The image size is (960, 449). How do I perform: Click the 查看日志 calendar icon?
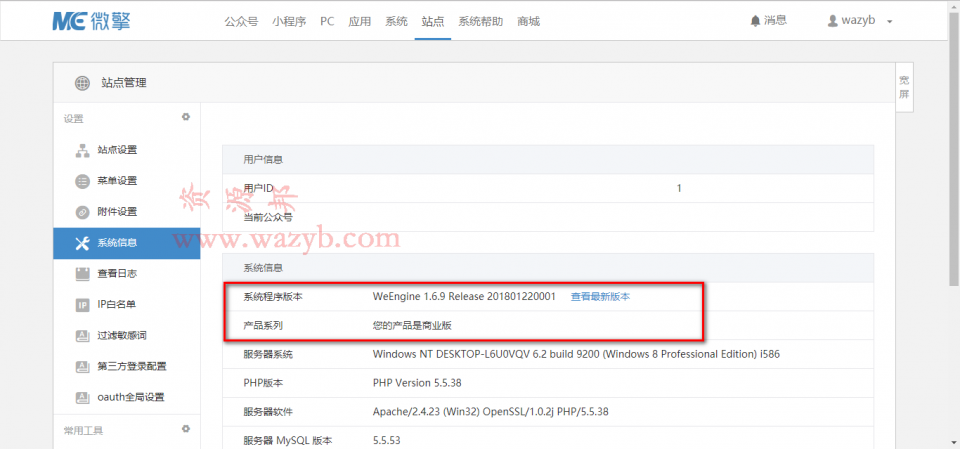pos(82,274)
